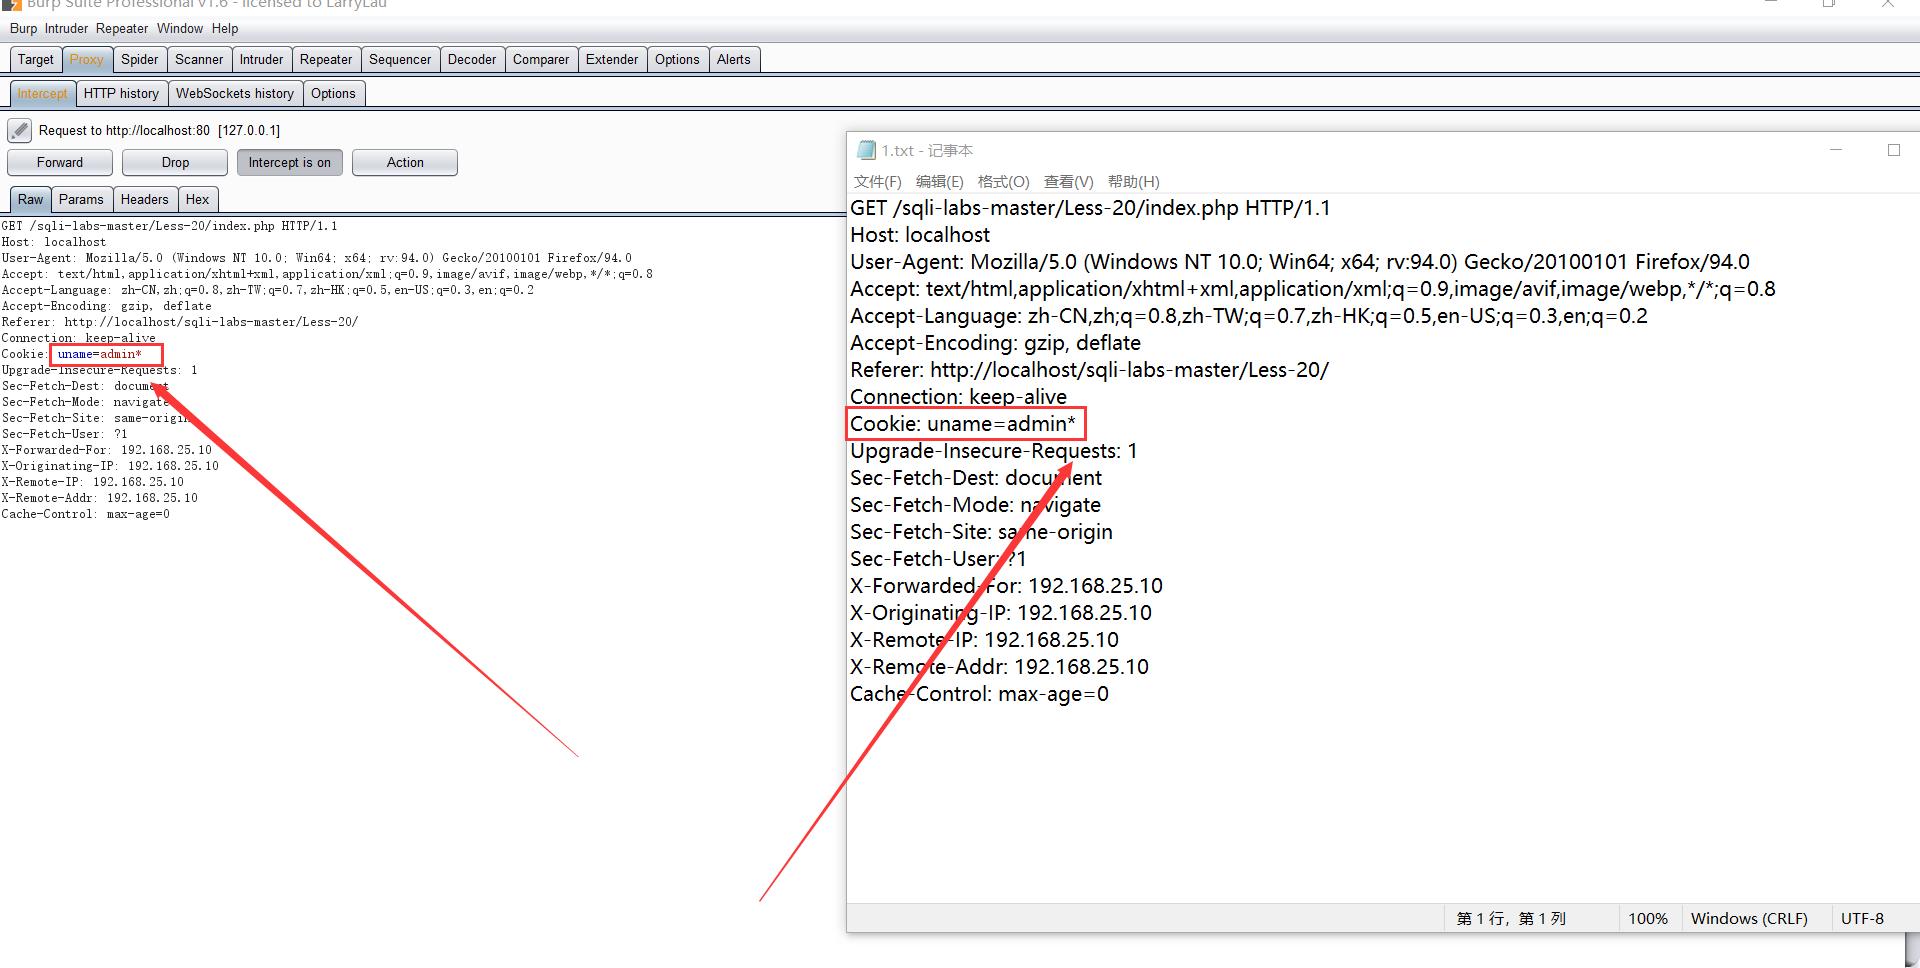Switch to the Spider tab
This screenshot has height=968, width=1920.
140,60
